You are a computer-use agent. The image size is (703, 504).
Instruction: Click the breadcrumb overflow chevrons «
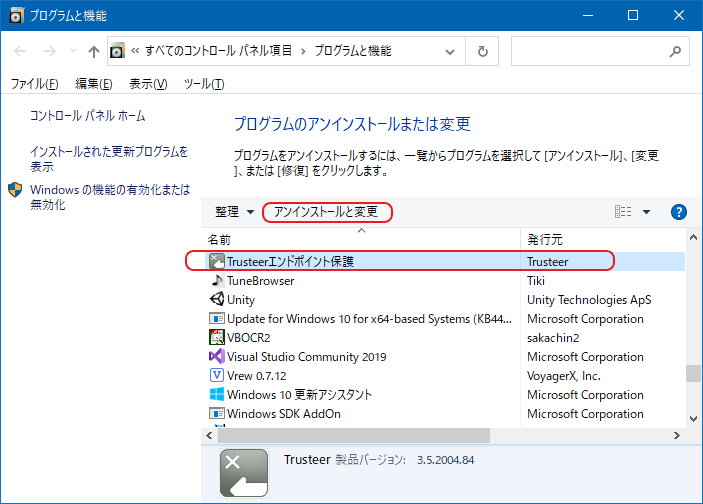point(135,51)
